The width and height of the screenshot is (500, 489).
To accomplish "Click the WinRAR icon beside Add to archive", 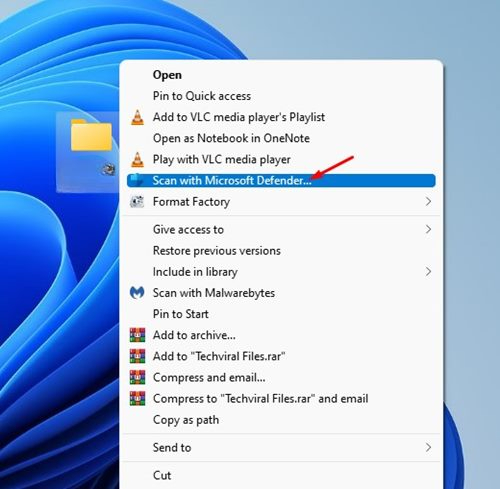I will coord(137,335).
